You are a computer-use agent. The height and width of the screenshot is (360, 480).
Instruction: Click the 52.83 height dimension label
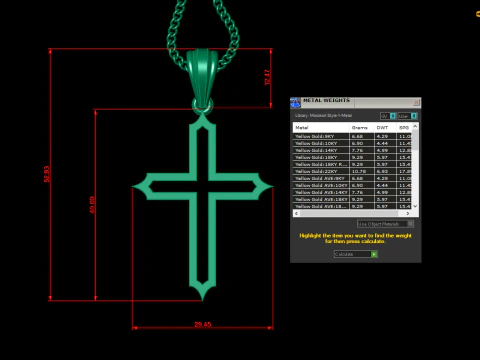(47, 174)
